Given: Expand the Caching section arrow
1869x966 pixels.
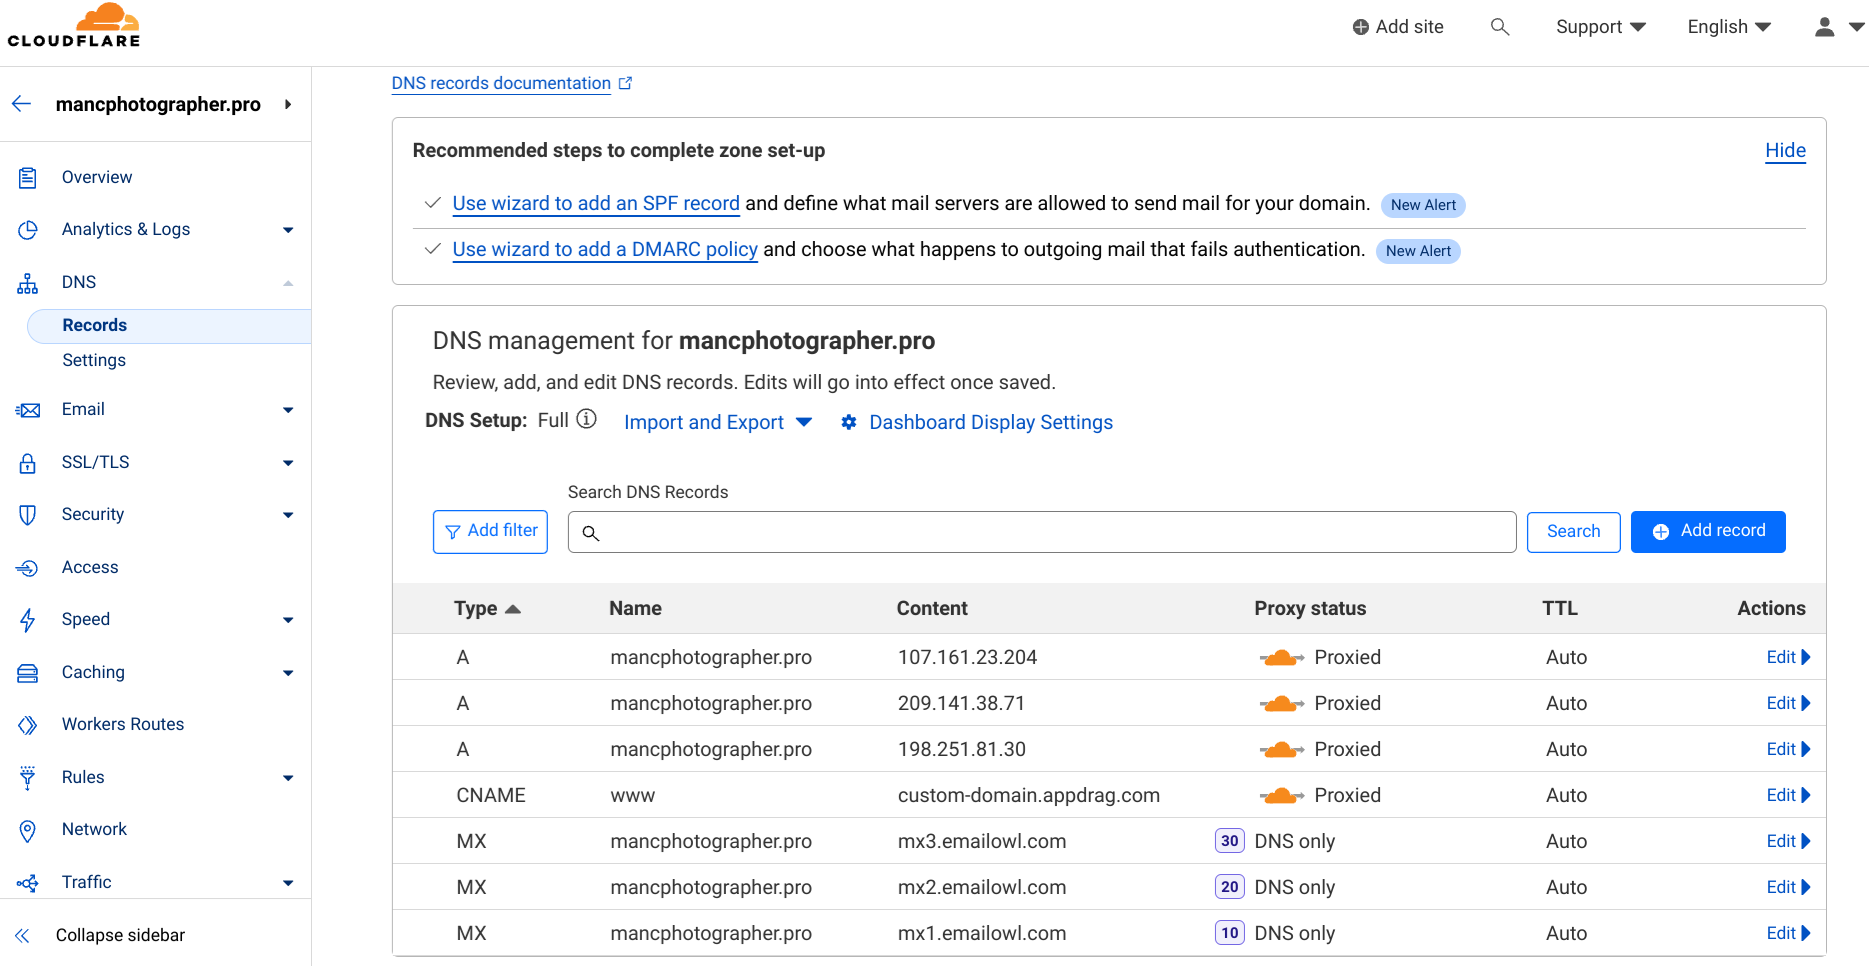Looking at the screenshot, I should (288, 673).
